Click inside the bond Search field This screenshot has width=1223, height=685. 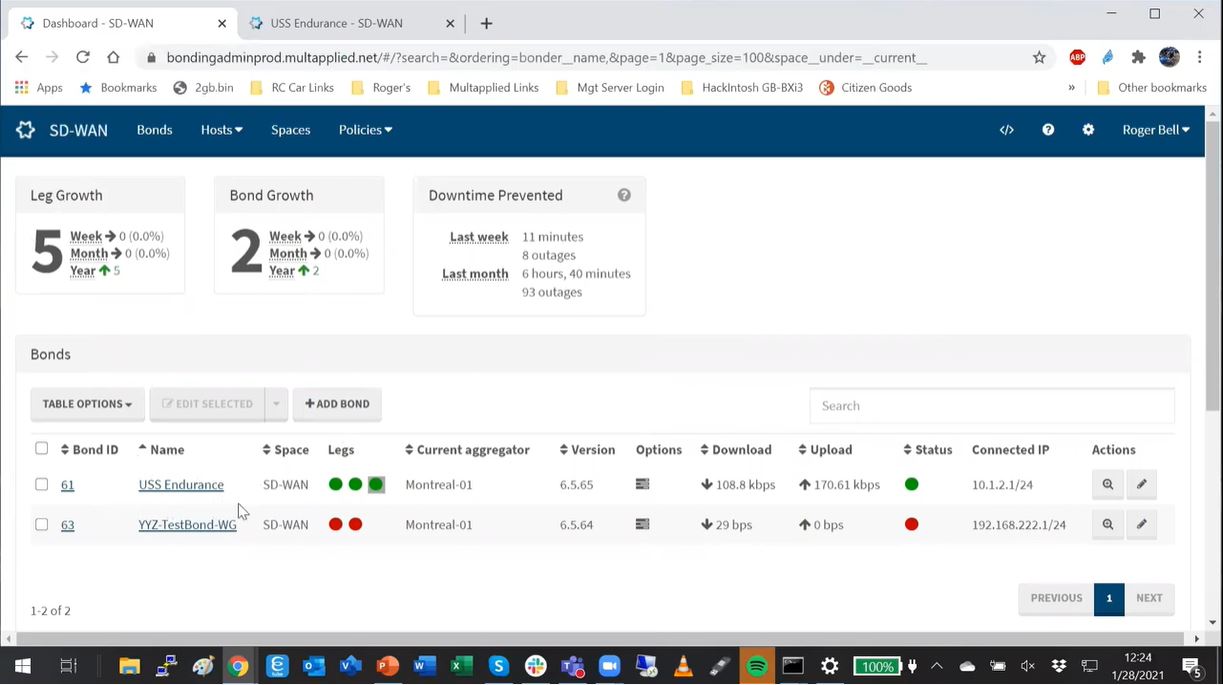[991, 405]
